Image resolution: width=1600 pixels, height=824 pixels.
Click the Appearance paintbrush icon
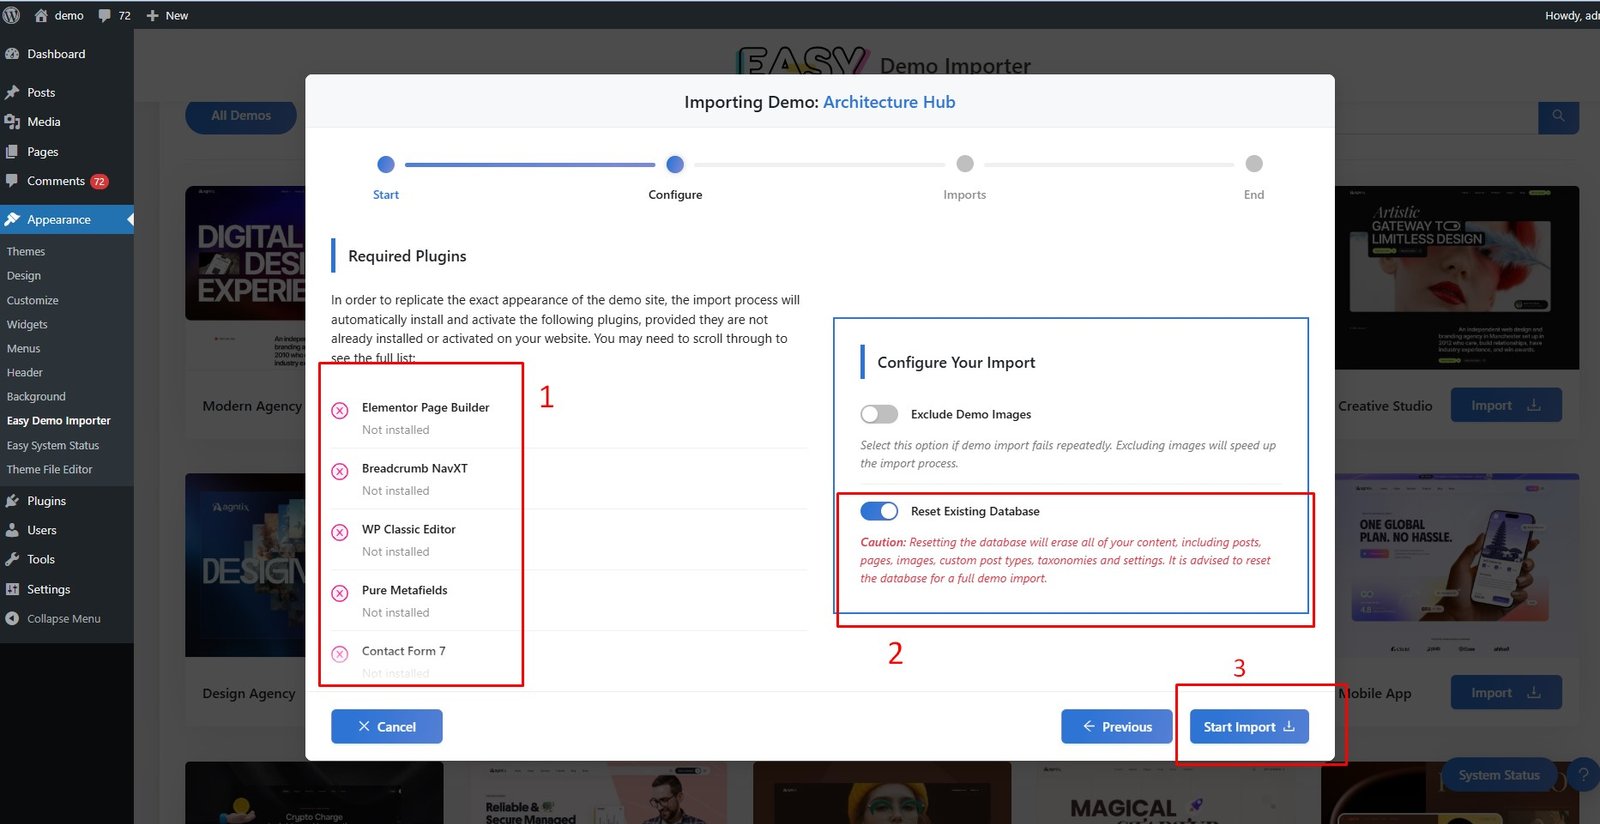click(12, 220)
